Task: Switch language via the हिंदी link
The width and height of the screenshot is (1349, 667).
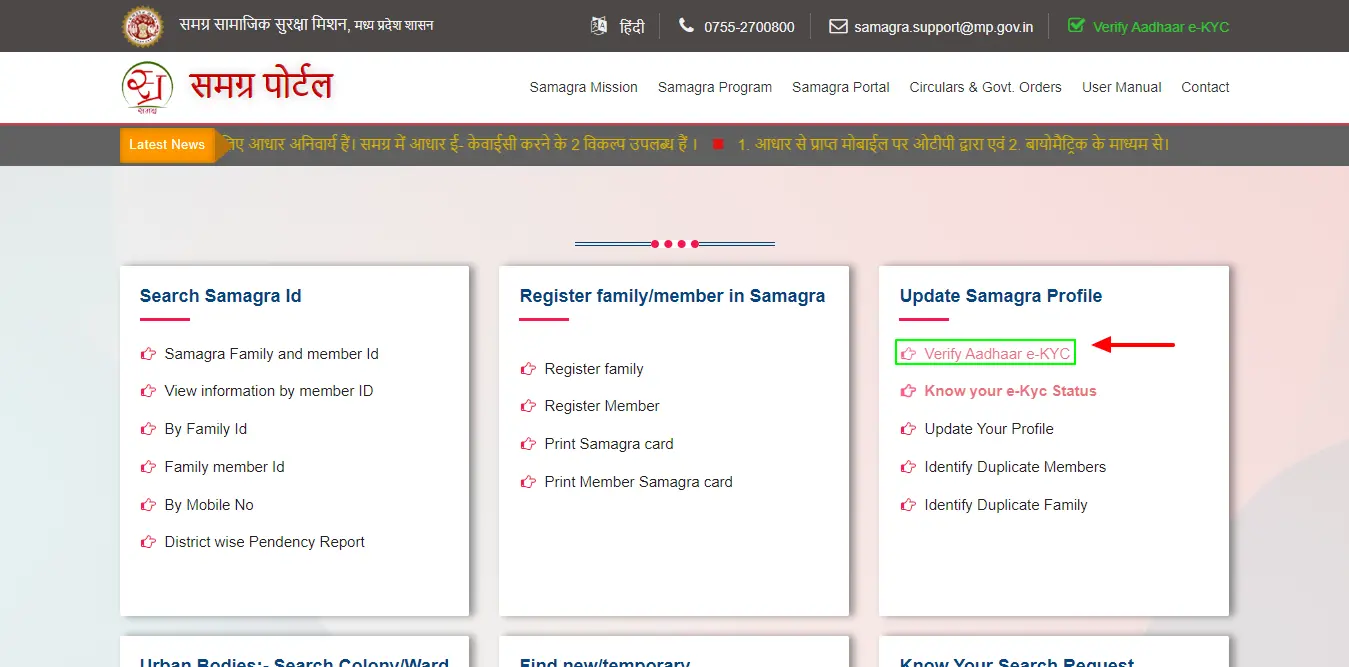Action: point(632,27)
